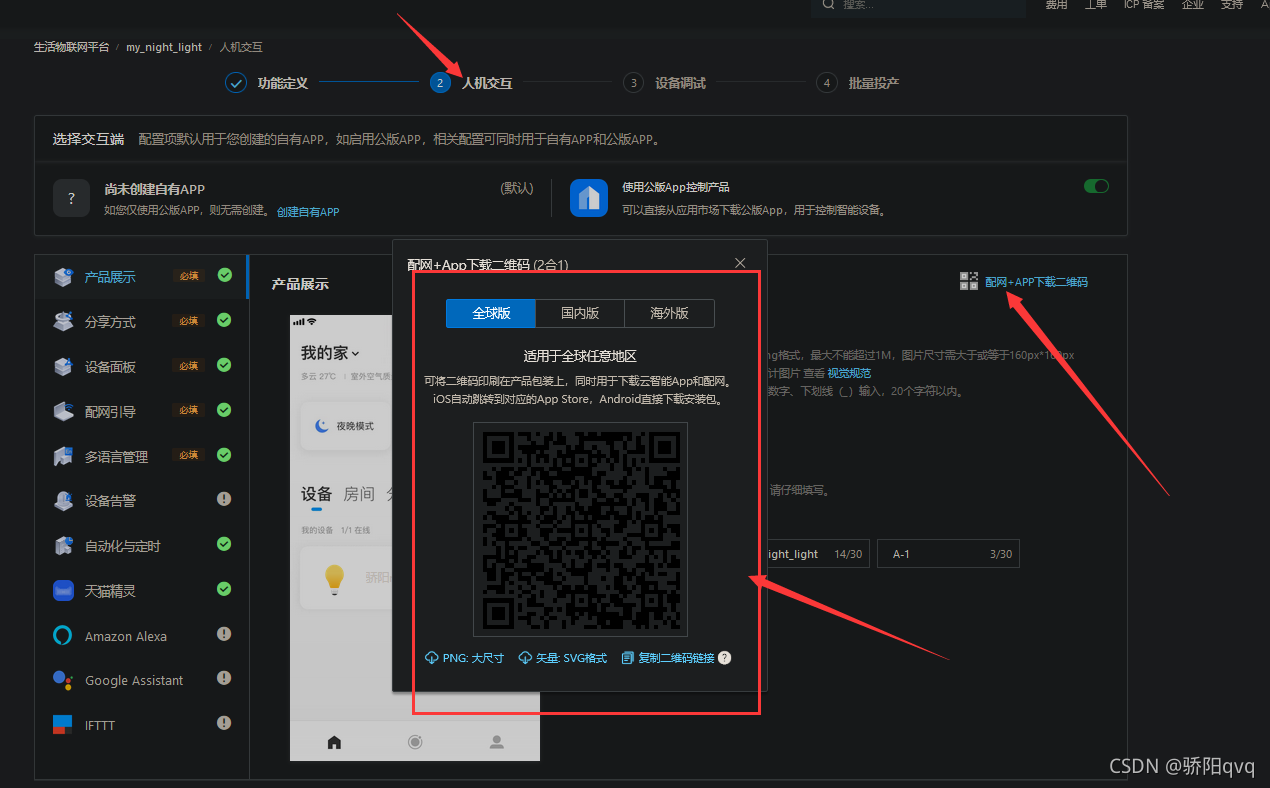Open the 视觉规范 link
1270x788 pixels.
coord(849,373)
